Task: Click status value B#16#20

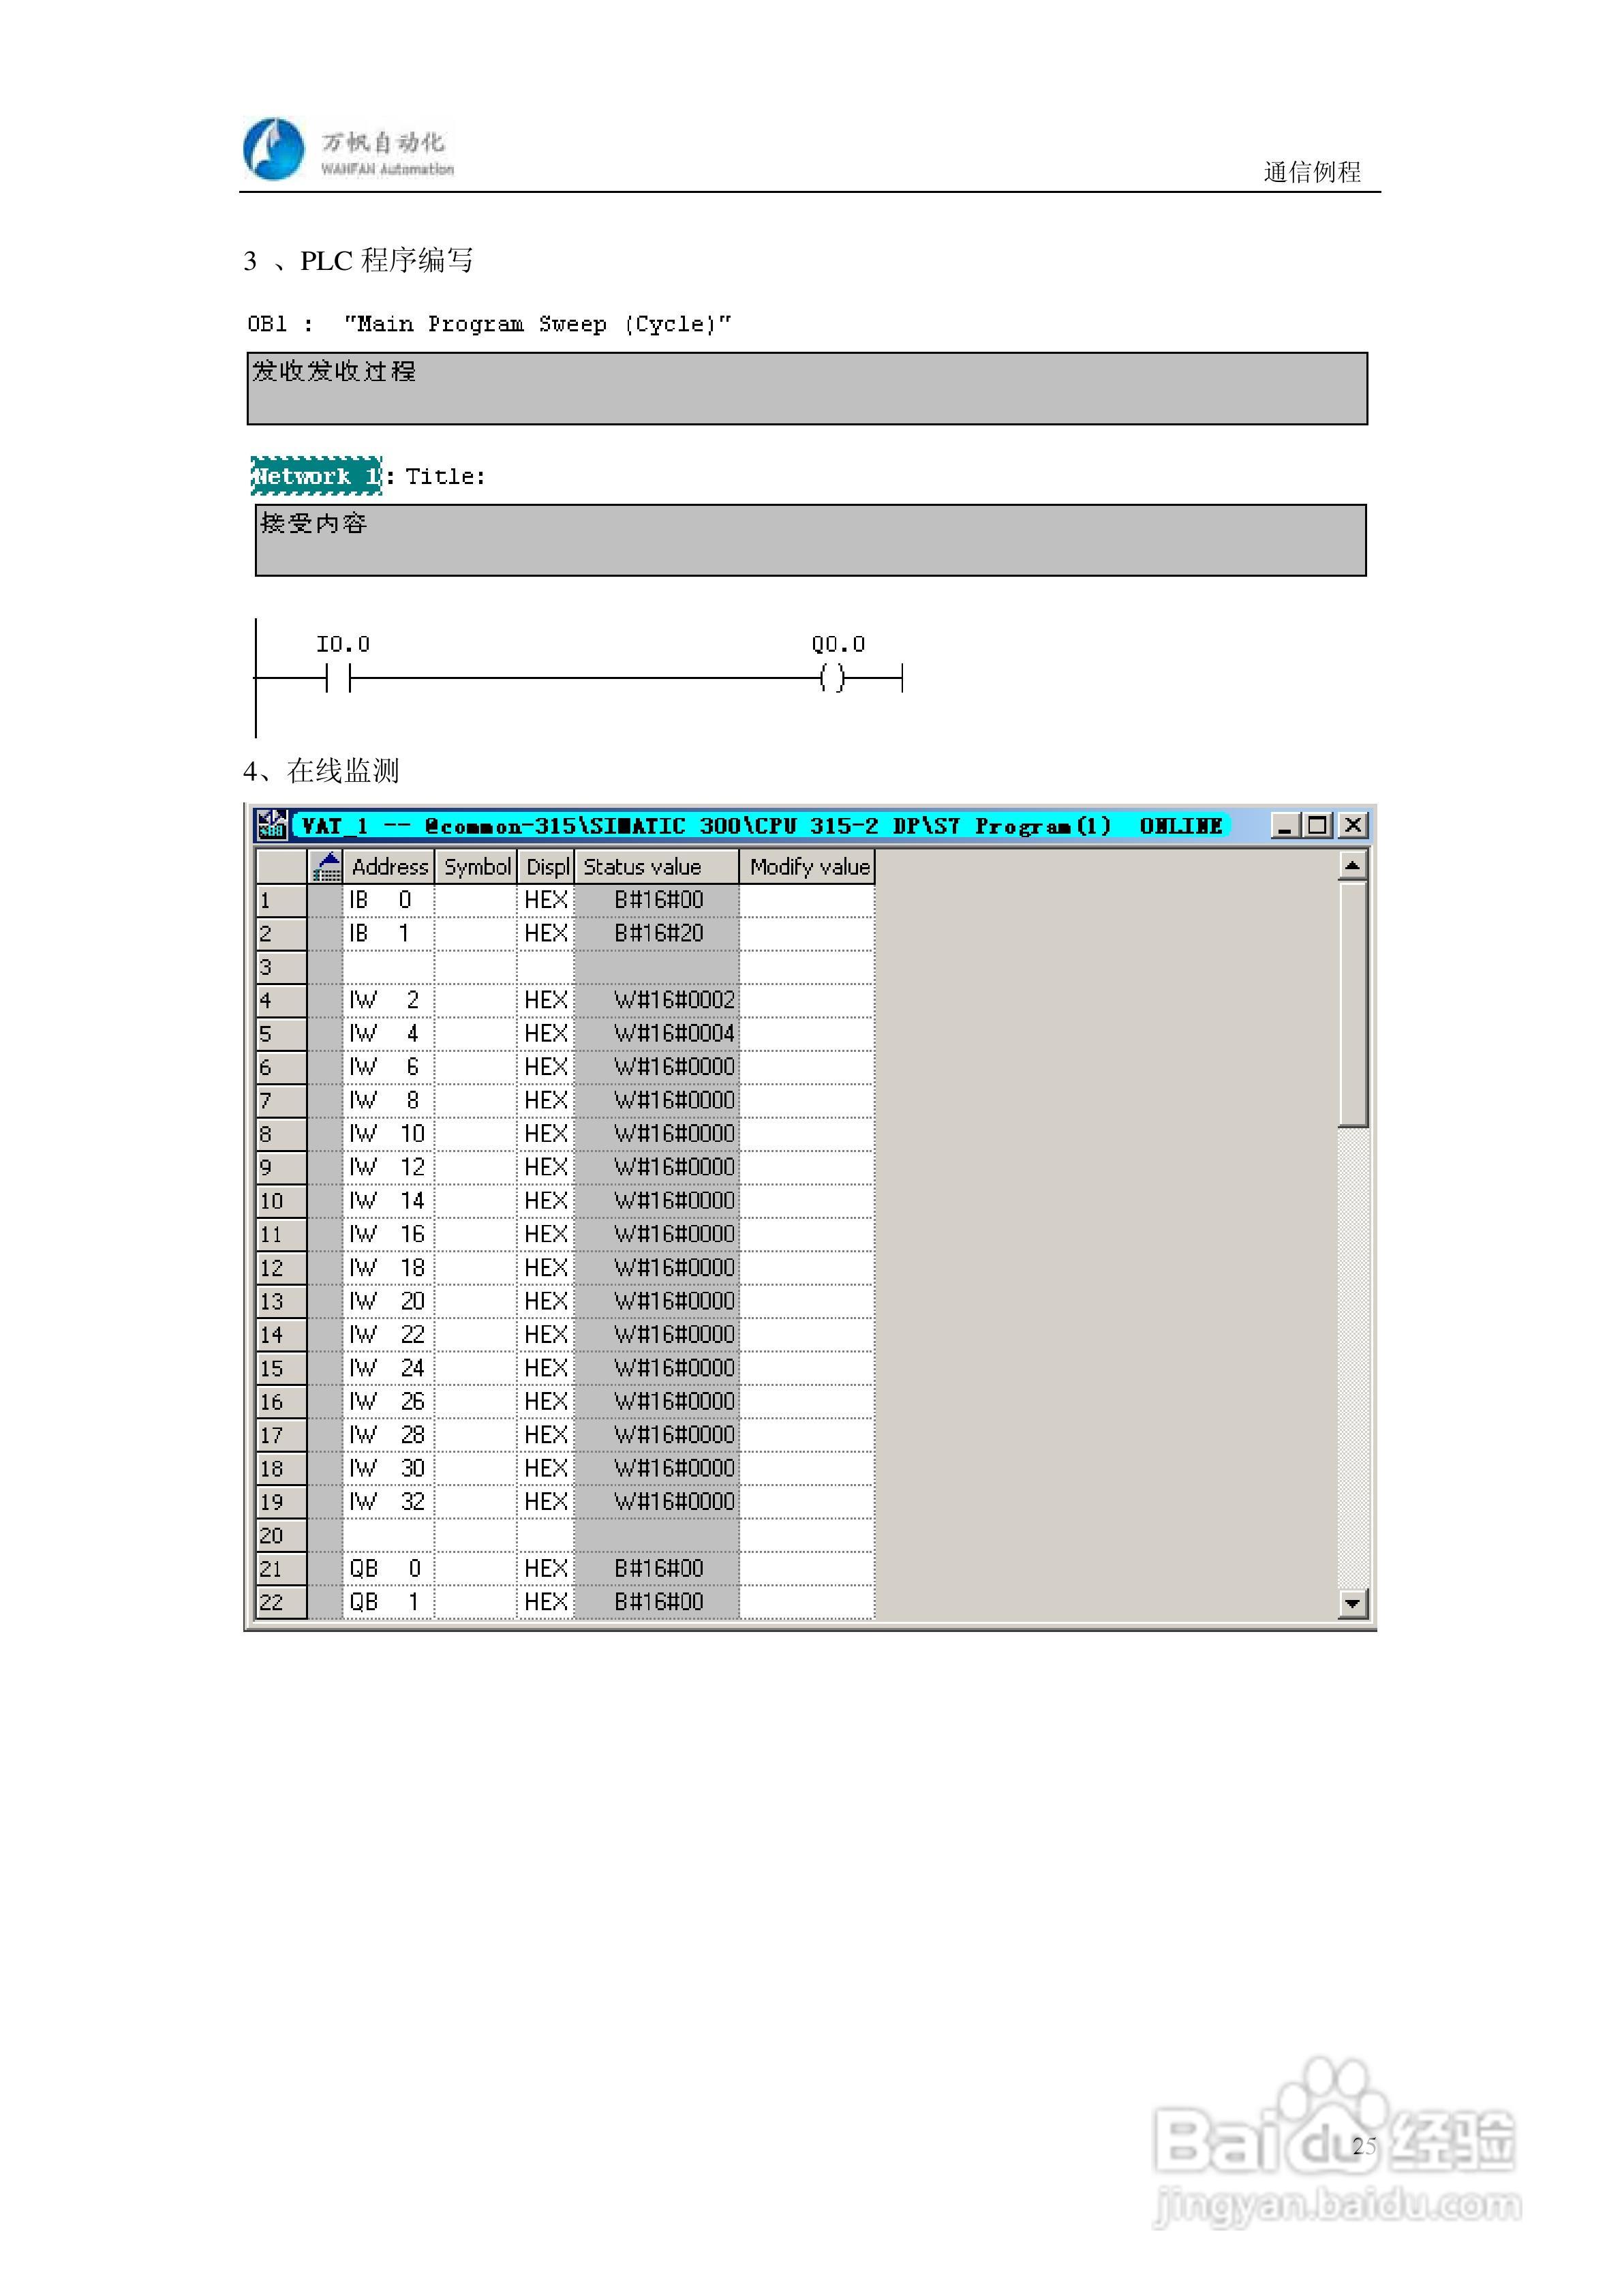Action: pyautogui.click(x=657, y=934)
